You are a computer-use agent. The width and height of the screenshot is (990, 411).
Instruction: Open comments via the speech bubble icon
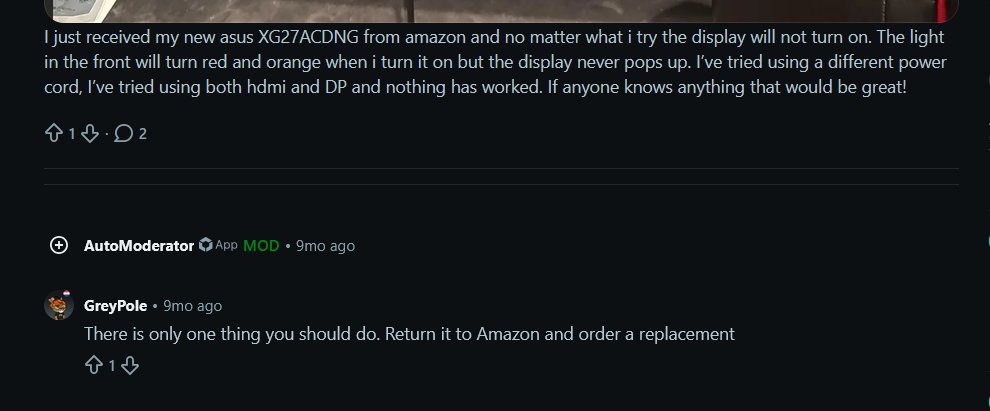click(123, 133)
